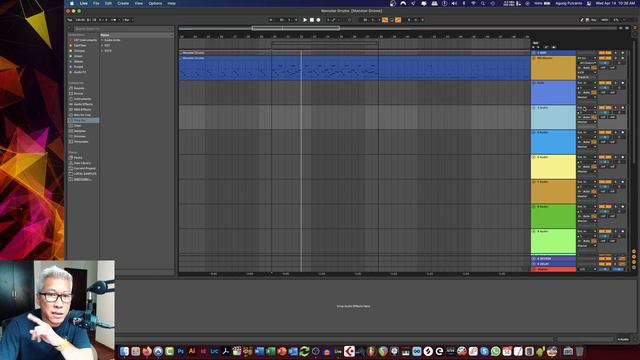Open the Edit menu
This screenshot has width=640, height=360.
[x=108, y=3]
